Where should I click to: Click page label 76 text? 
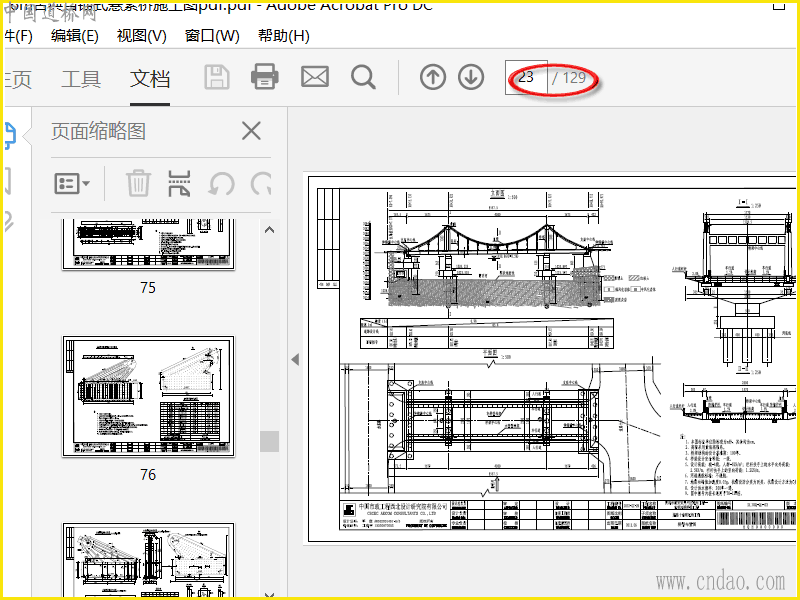[x=148, y=474]
